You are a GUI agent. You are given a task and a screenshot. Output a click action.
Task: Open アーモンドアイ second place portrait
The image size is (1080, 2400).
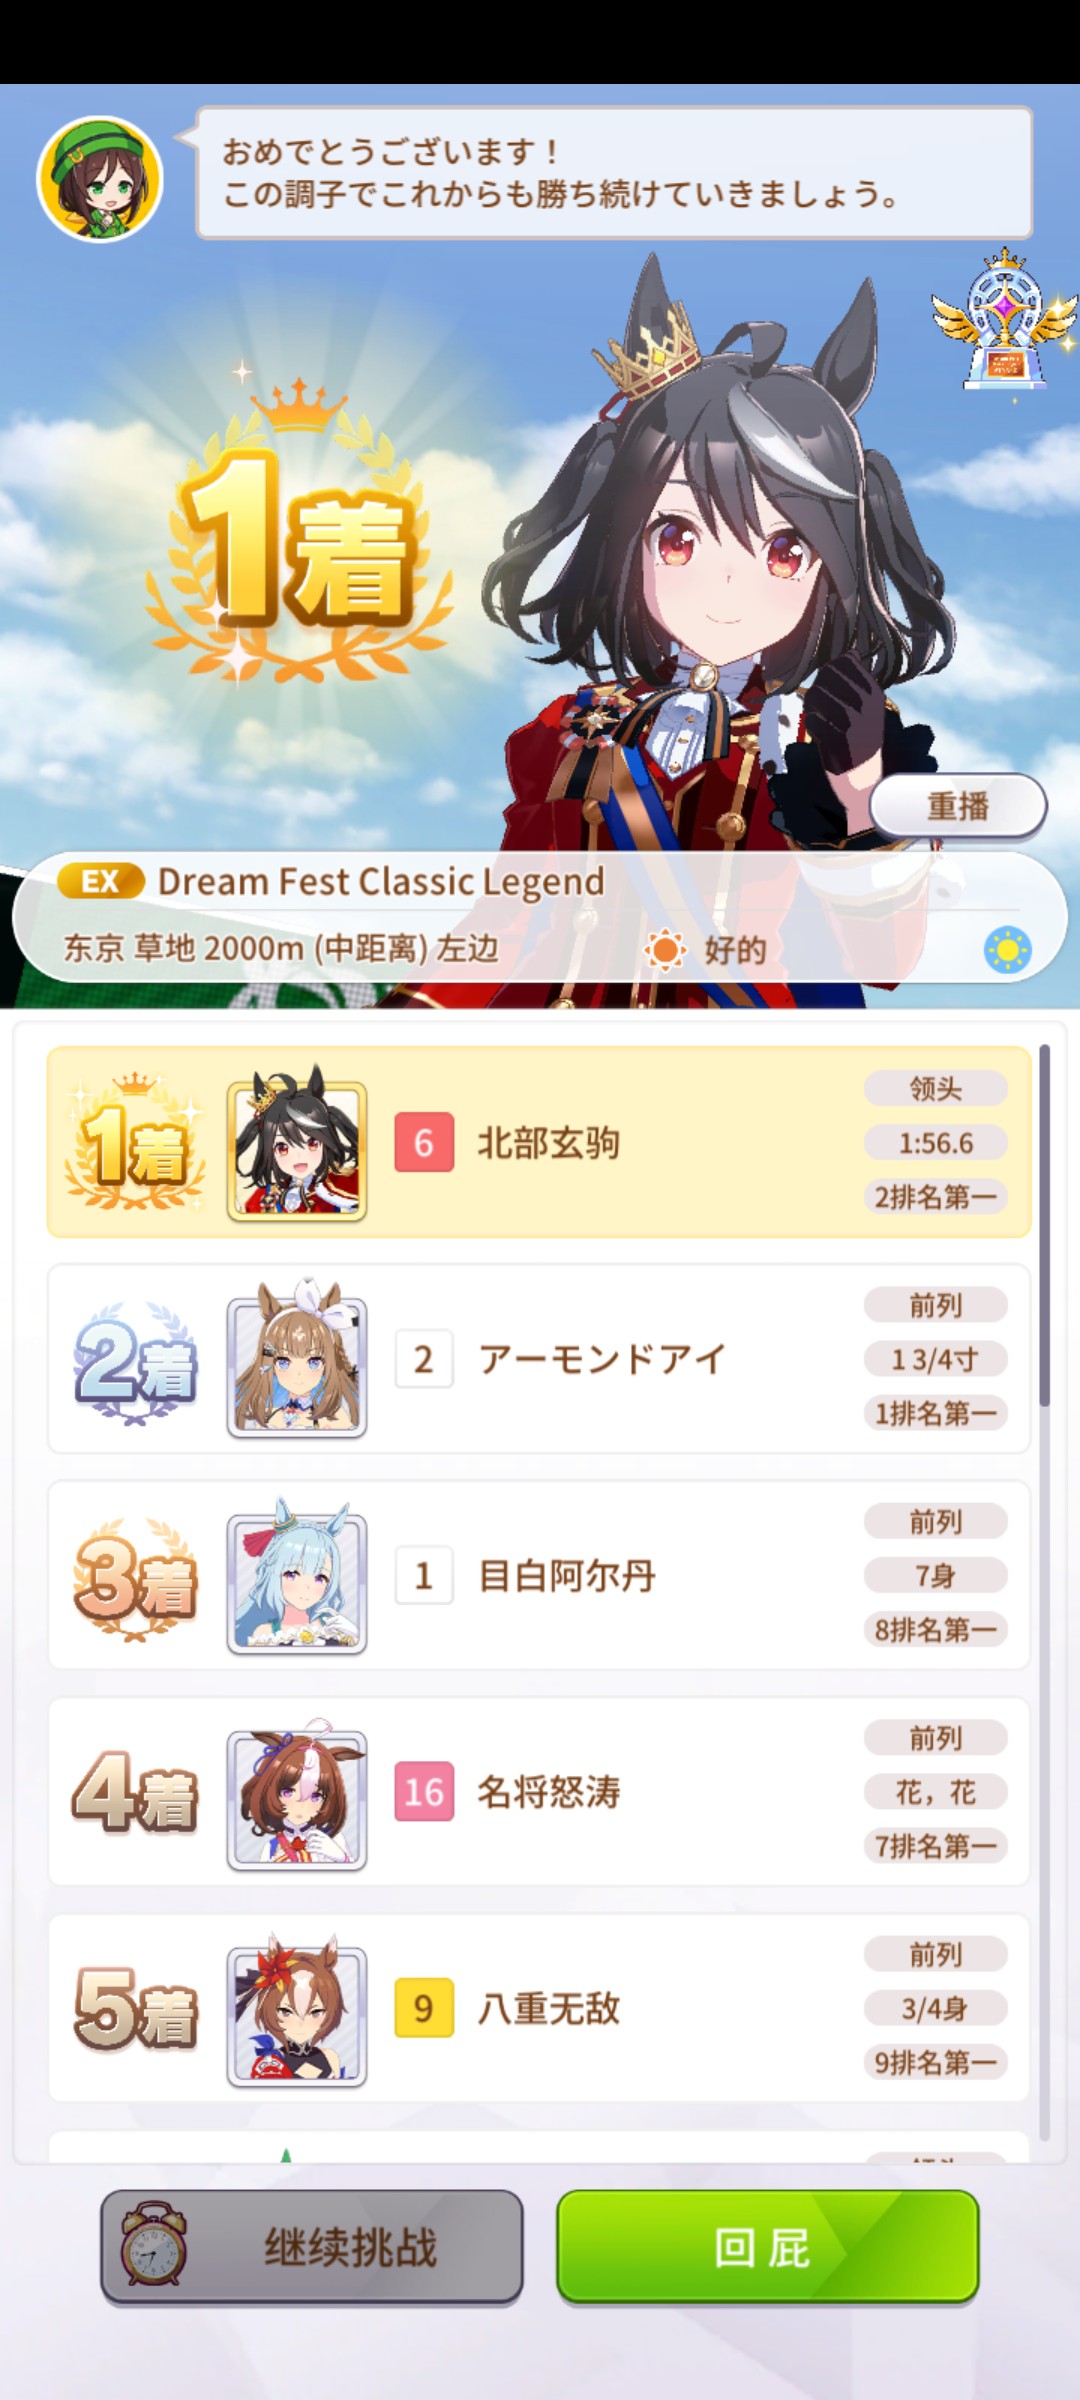297,1367
